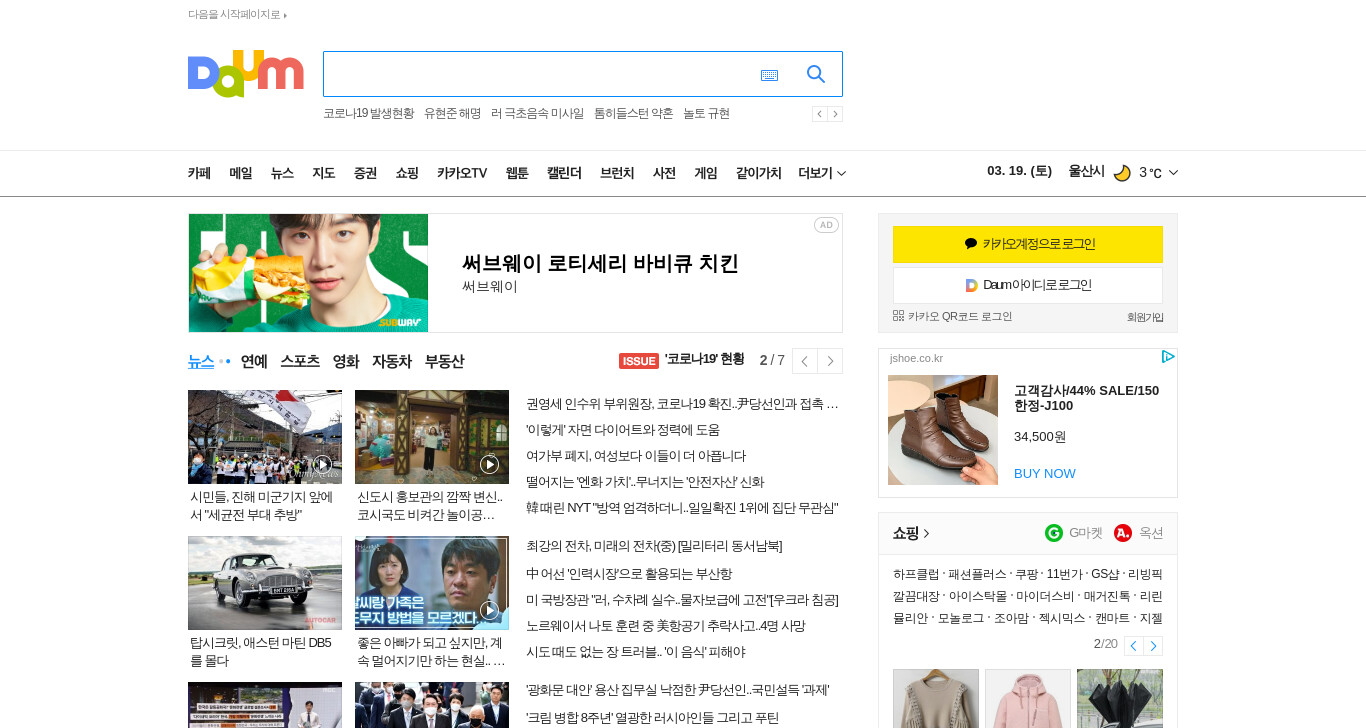Open headline 시도 때도 없는 장 트러블
Image resolution: width=1366 pixels, height=728 pixels.
click(x=635, y=652)
